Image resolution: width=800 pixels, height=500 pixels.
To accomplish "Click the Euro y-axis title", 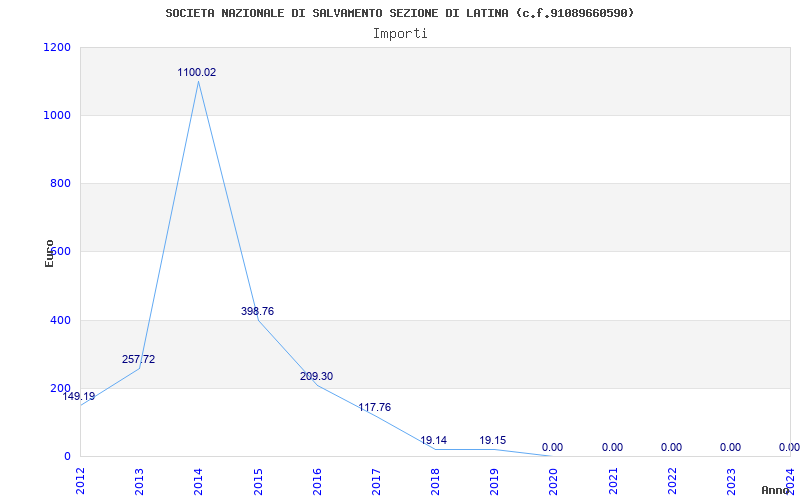I will pos(49,254).
